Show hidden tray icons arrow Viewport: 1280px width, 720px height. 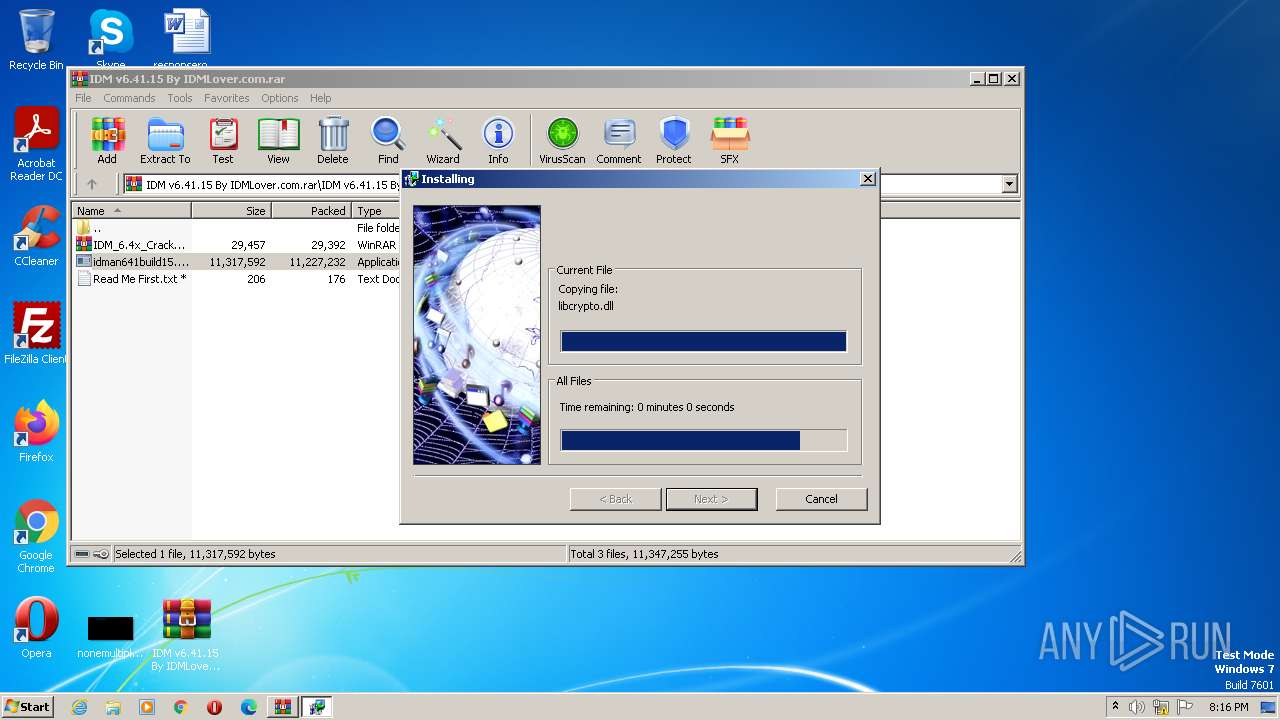pyautogui.click(x=1115, y=706)
